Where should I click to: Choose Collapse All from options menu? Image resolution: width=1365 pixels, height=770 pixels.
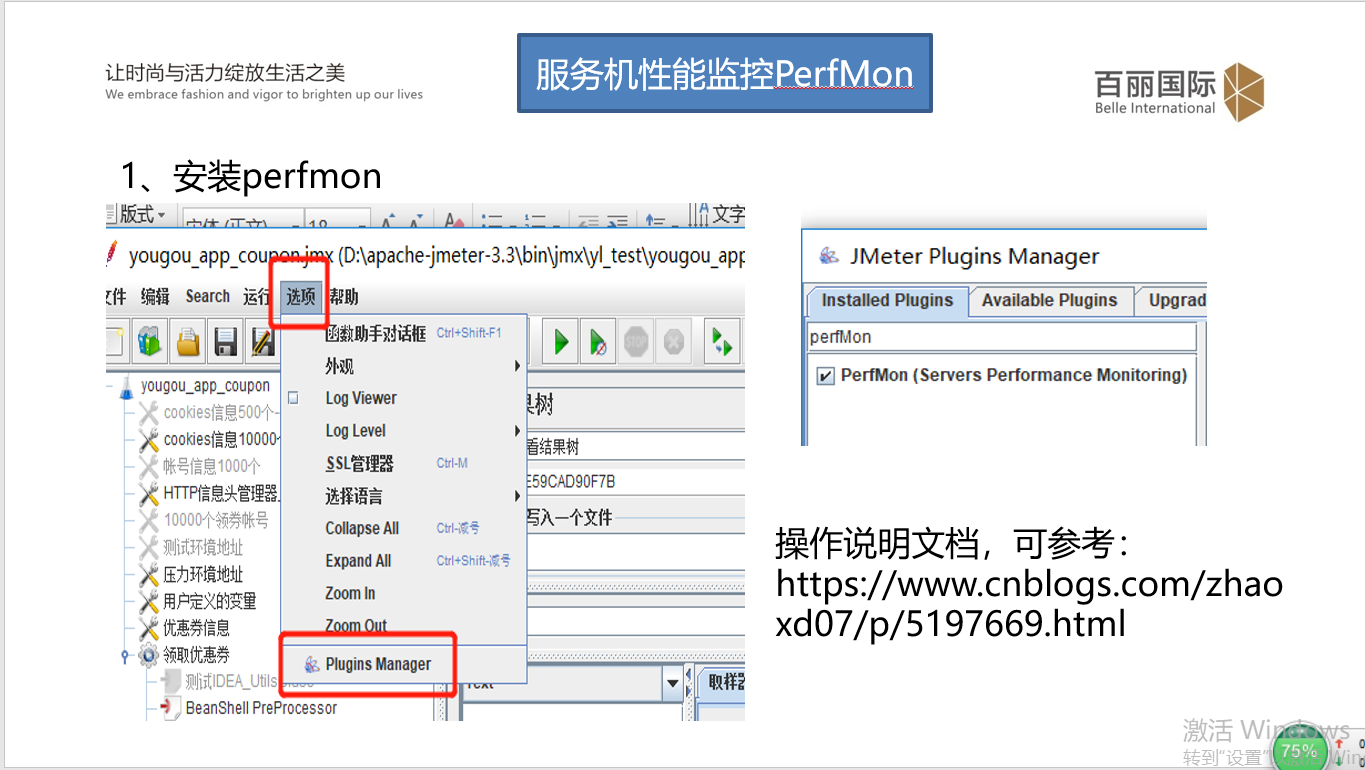pos(403,529)
